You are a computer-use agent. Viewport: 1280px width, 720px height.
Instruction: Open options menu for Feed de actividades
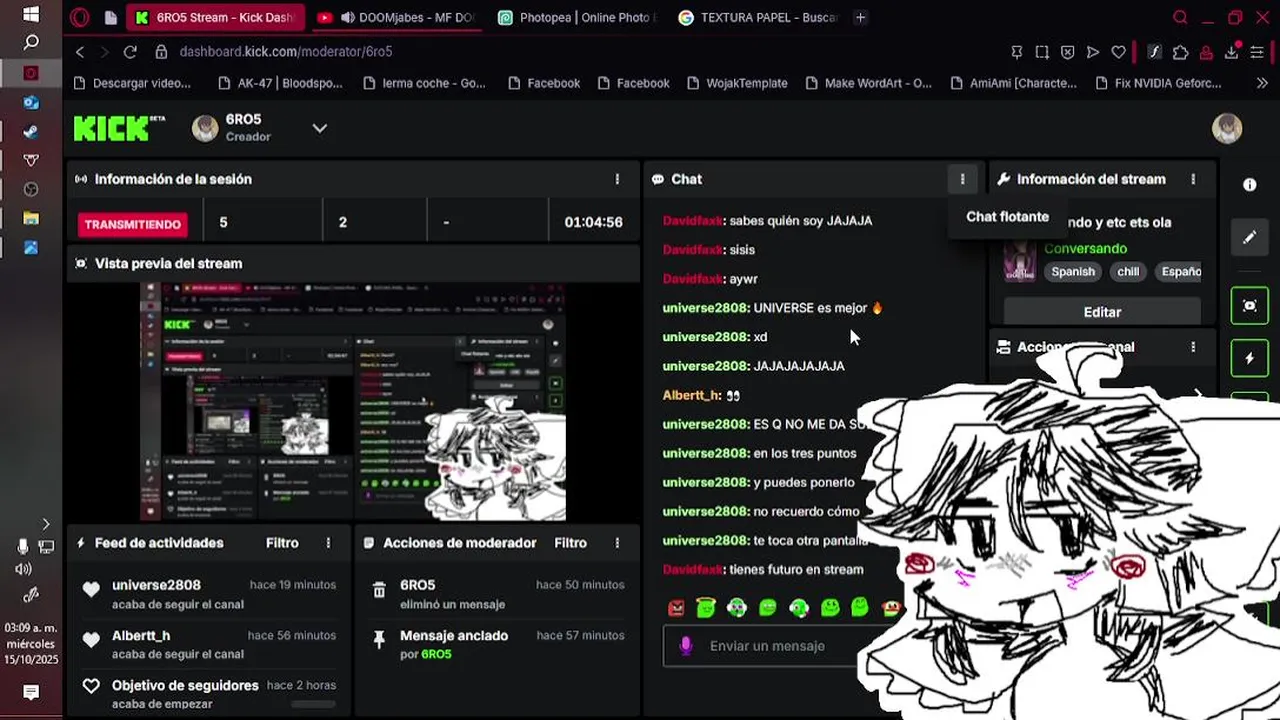pos(328,543)
